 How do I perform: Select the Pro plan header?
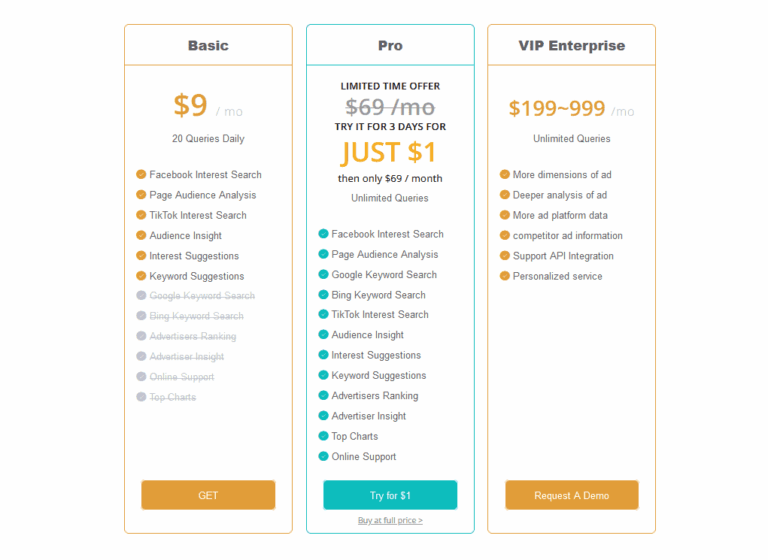(x=390, y=45)
